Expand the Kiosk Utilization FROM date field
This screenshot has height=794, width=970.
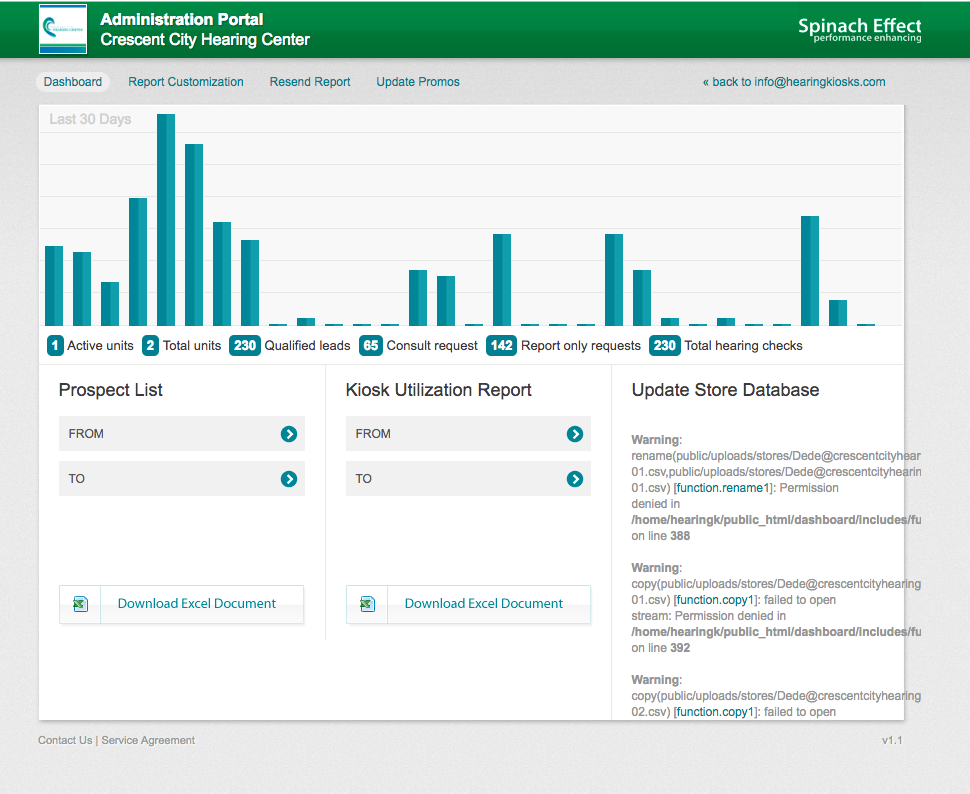(457, 434)
